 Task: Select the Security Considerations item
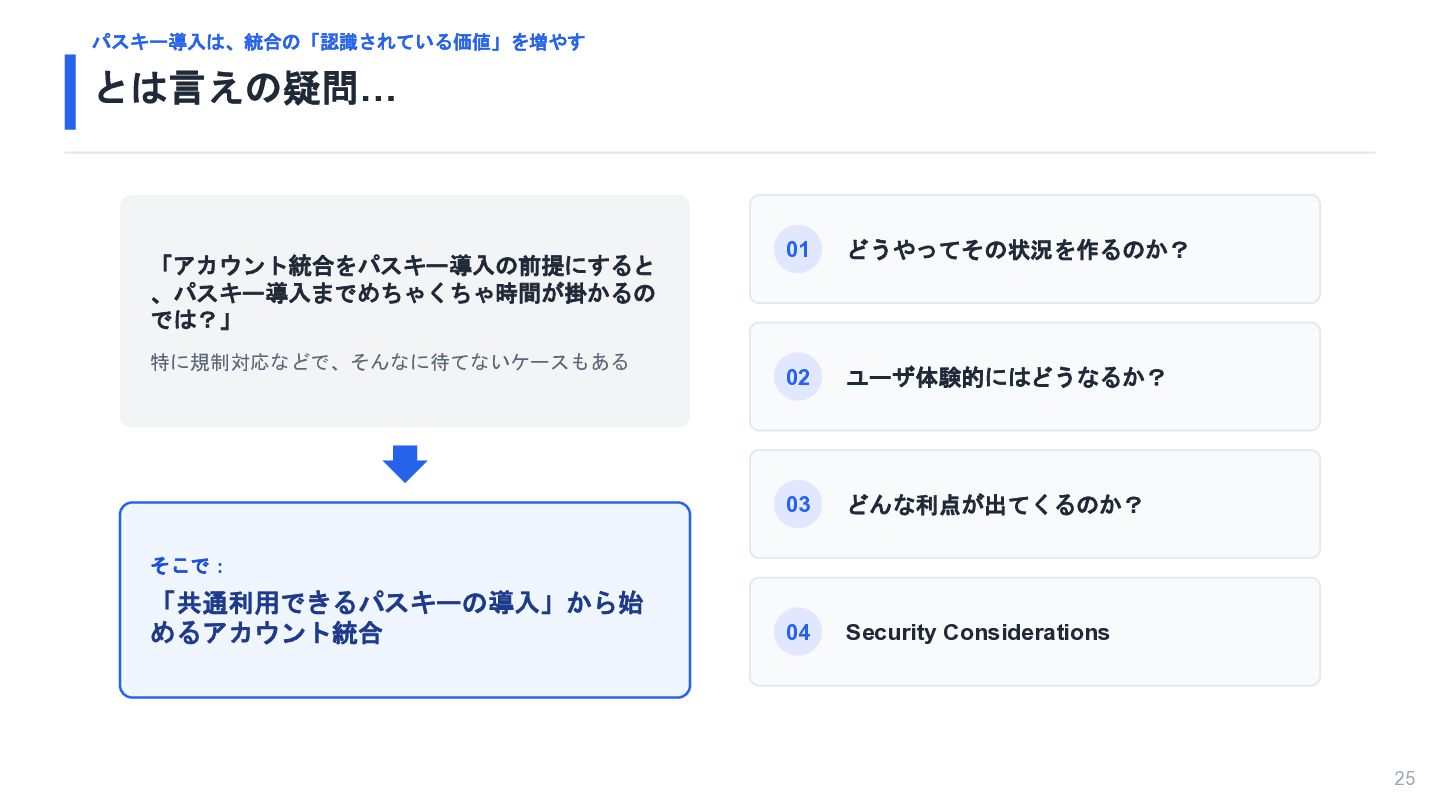[1035, 632]
